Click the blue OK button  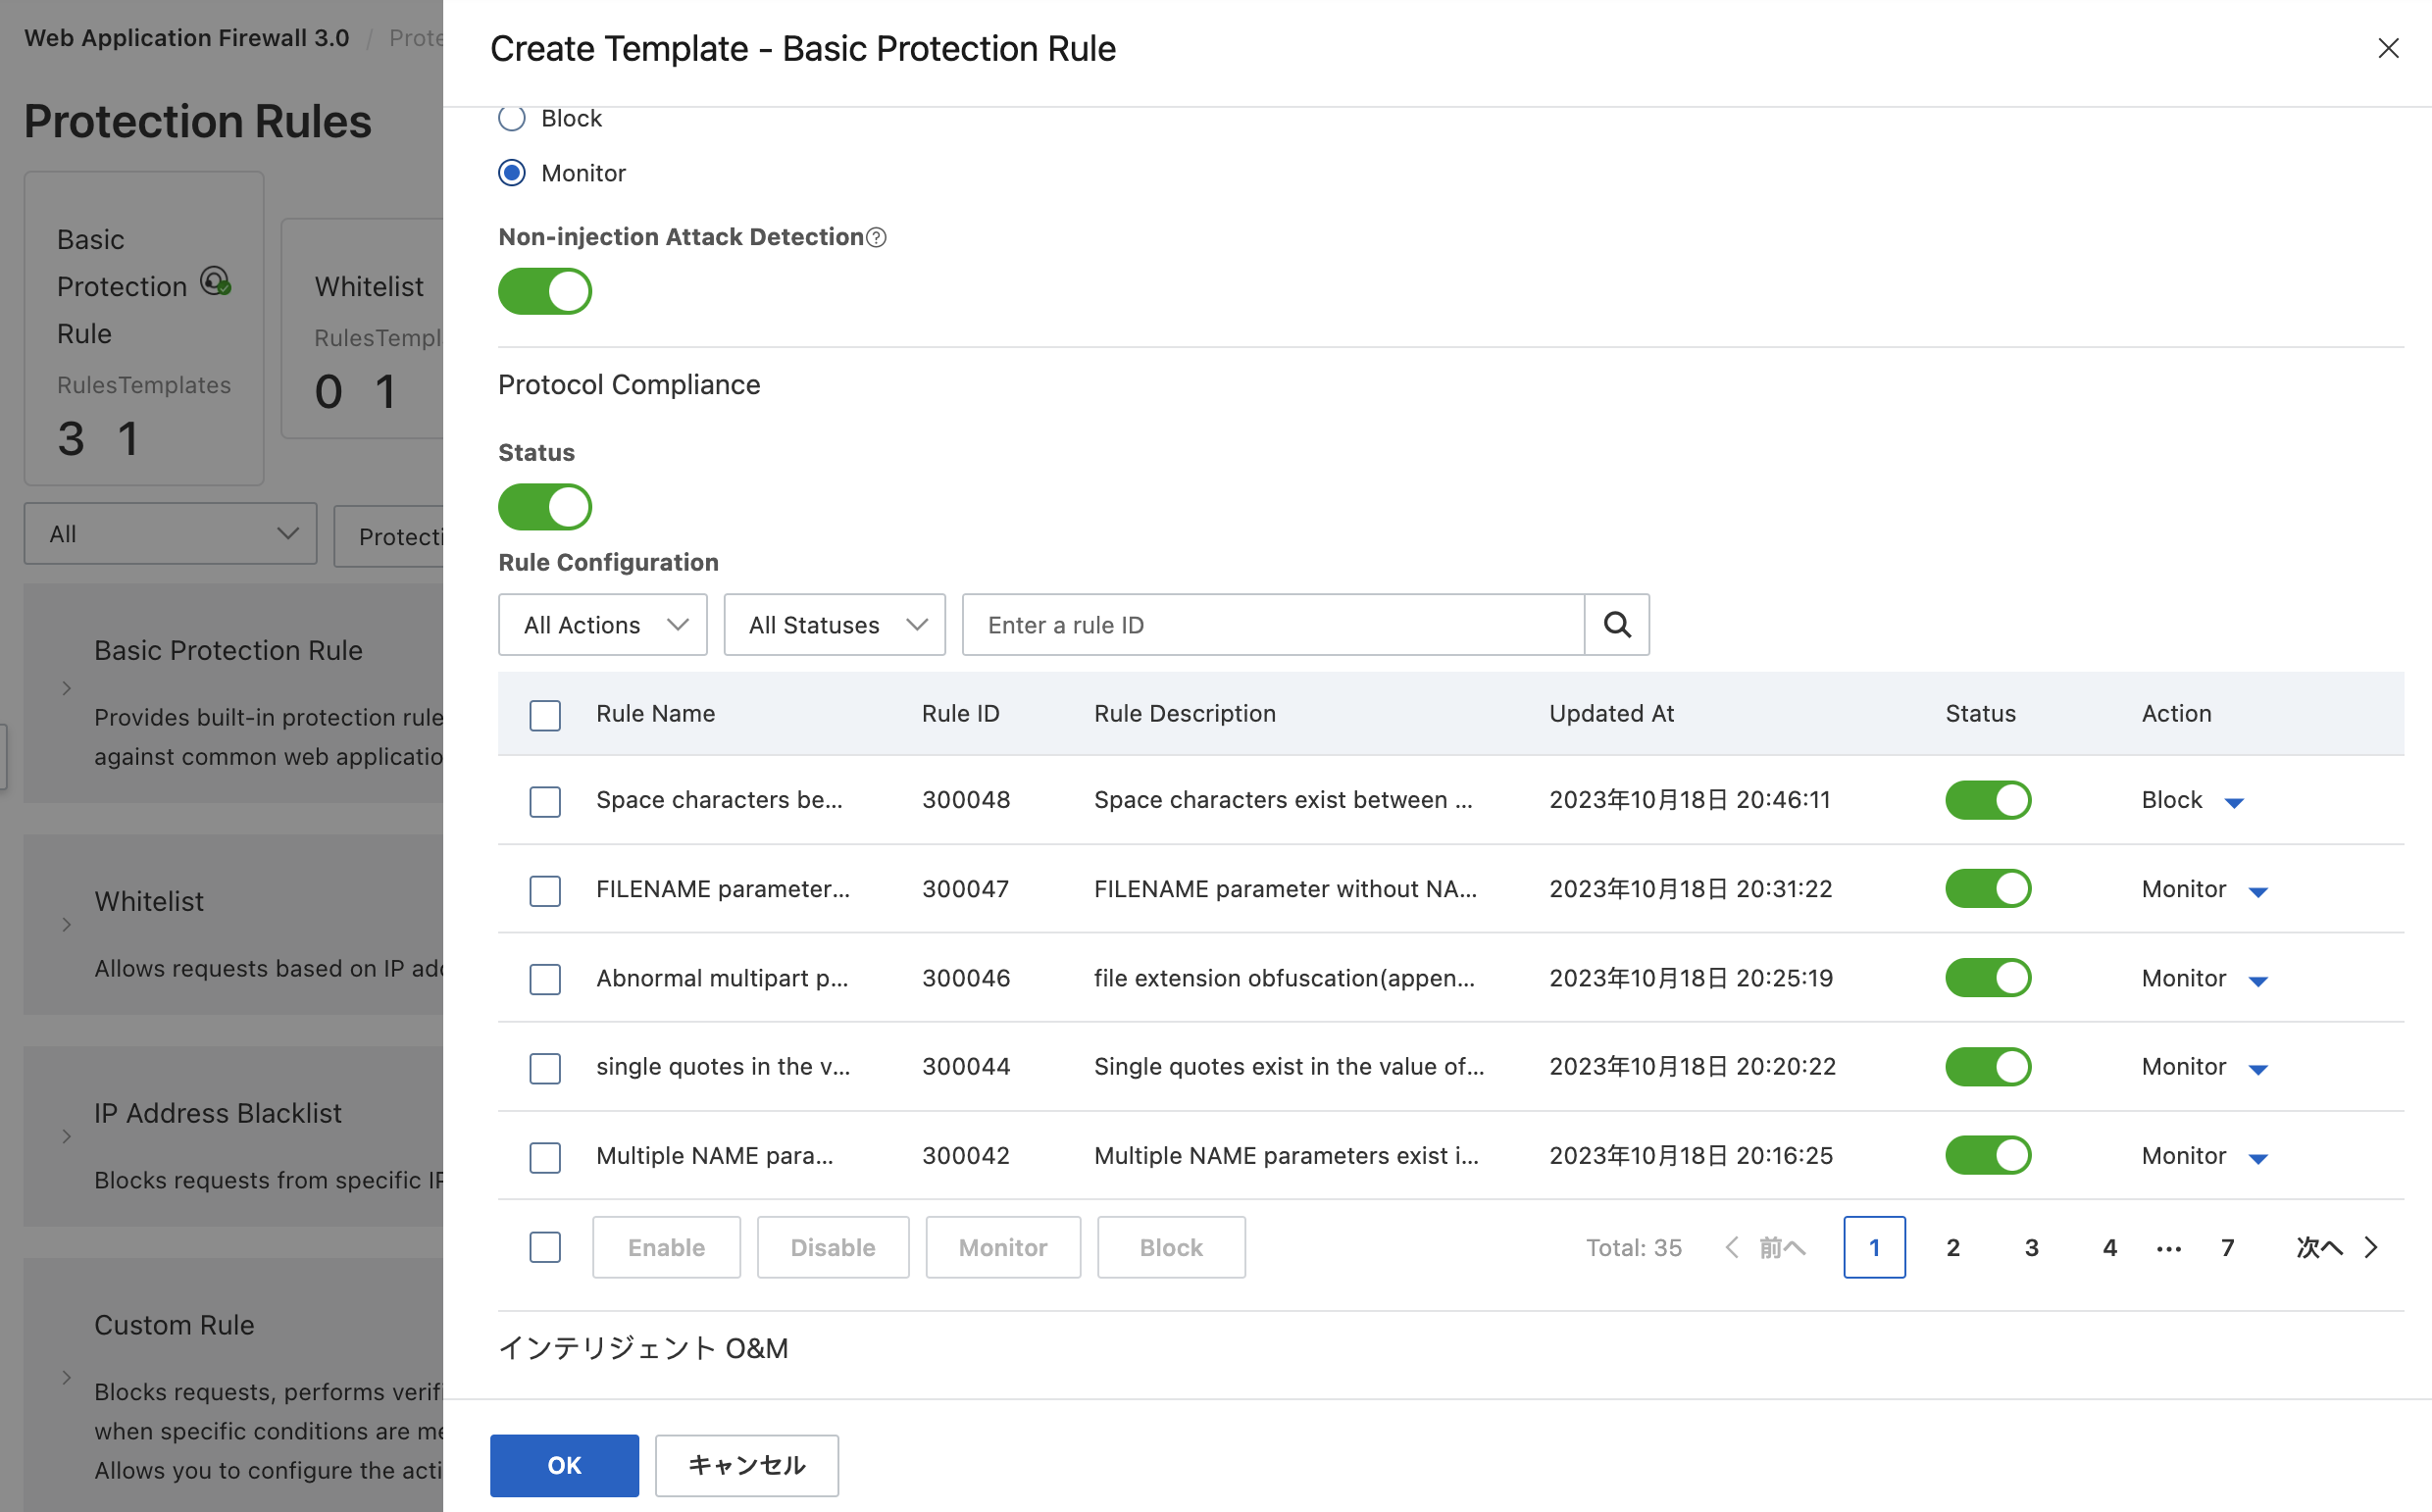[x=564, y=1465]
